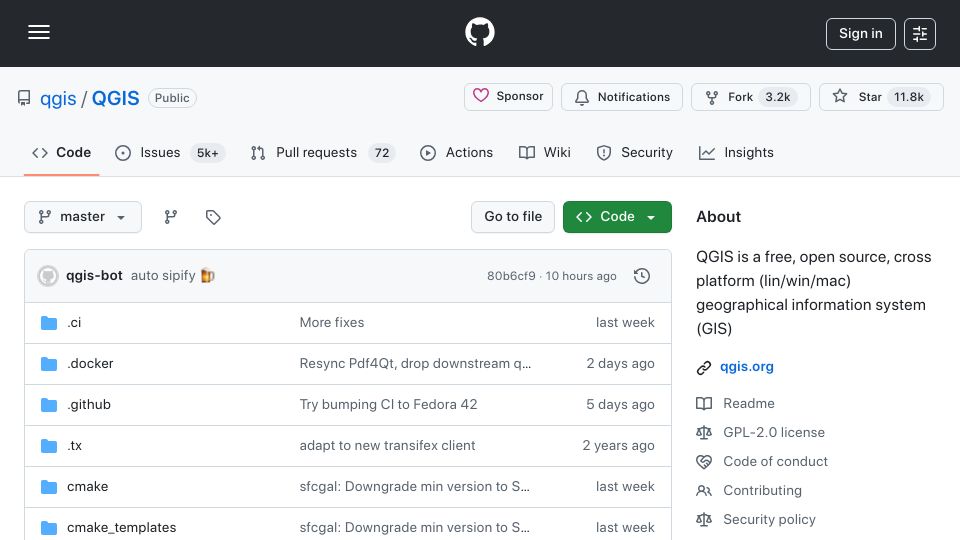The width and height of the screenshot is (960, 540).
Task: Expand the master branch dropdown
Action: point(83,217)
